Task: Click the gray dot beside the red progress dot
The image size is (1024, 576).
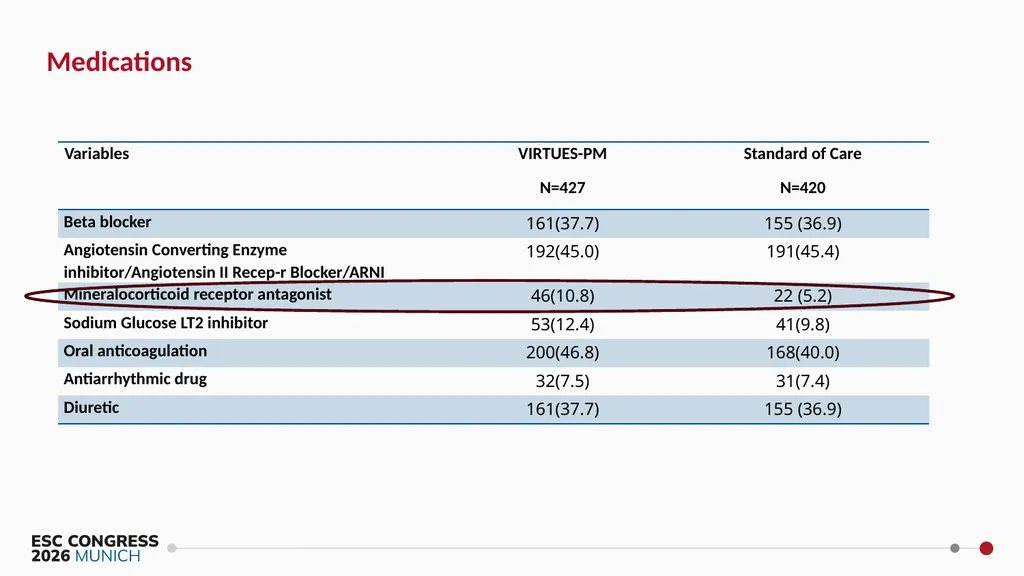Action: tap(955, 549)
